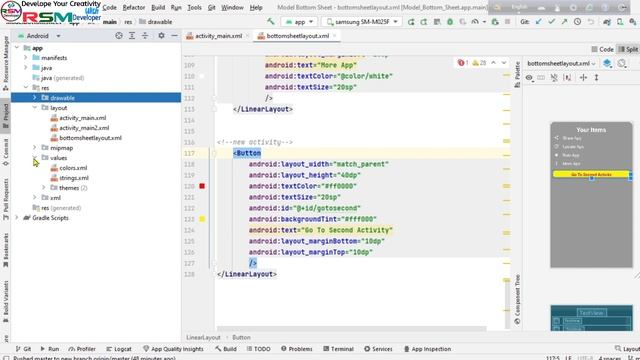The image size is (640, 360).
Task: Click the warnings count indicator
Action: tap(479, 63)
